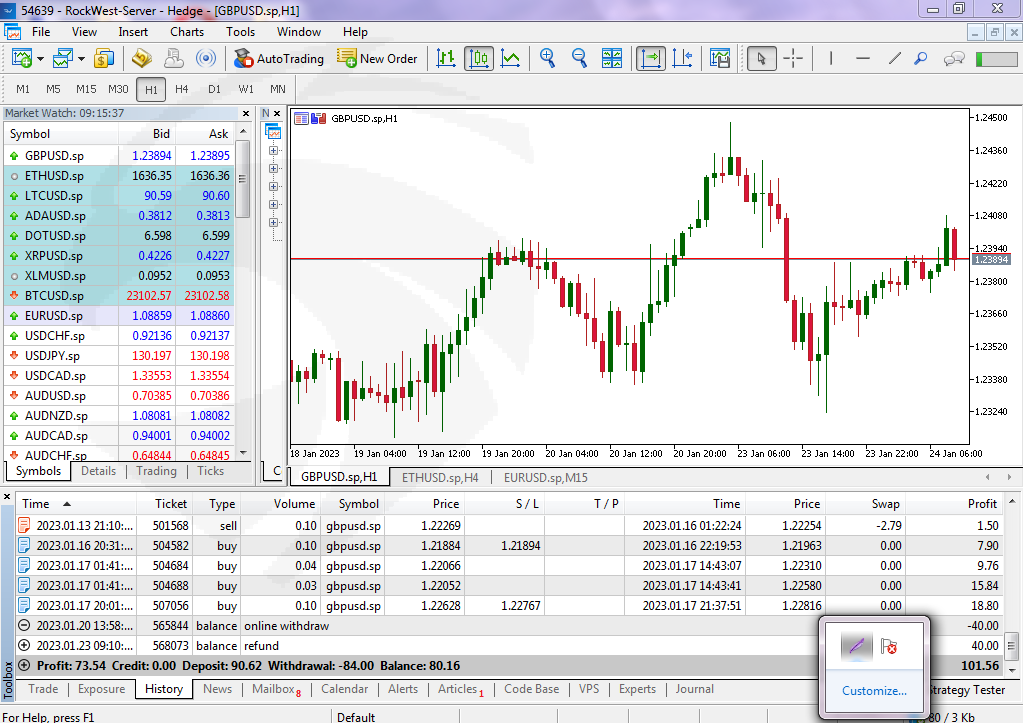The height and width of the screenshot is (723, 1023).
Task: Select the H4 timeframe button
Action: 181,89
